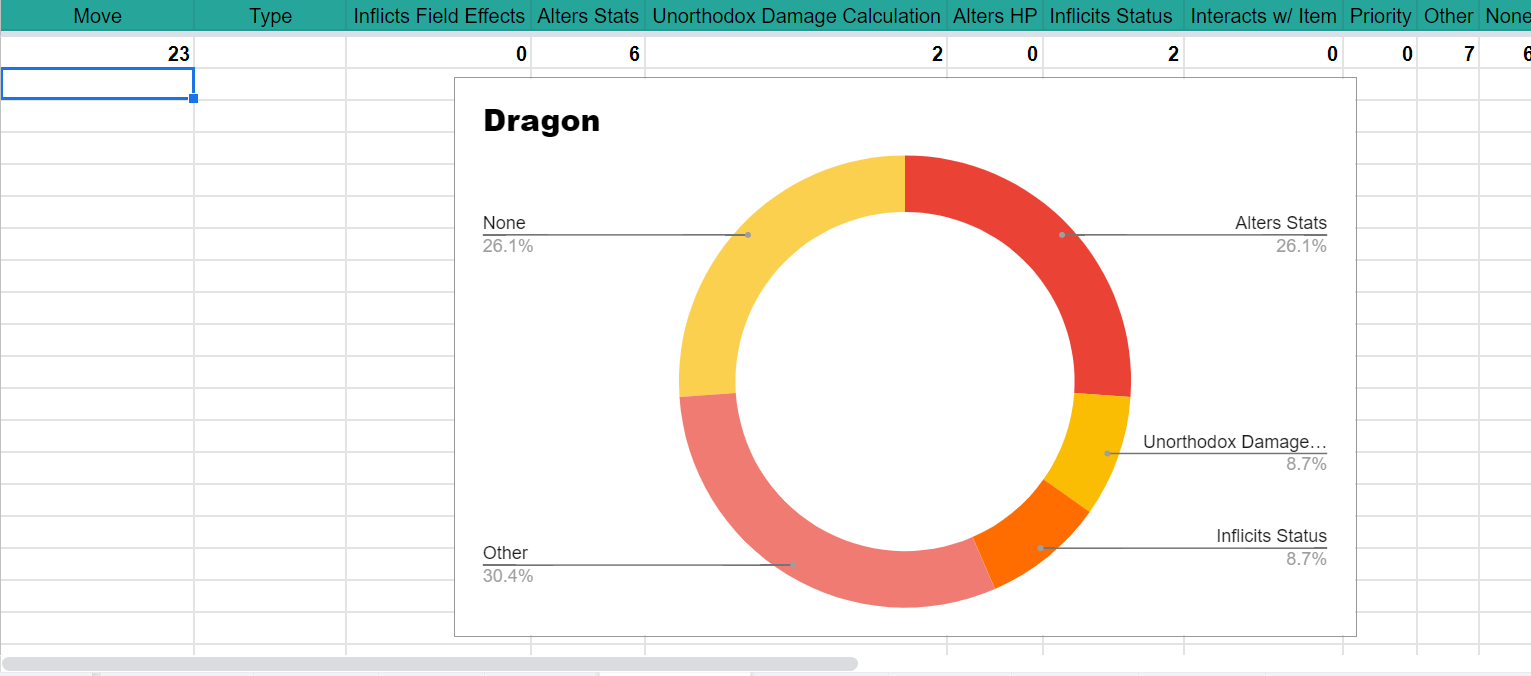Click the Unorthodox Damage Calculation value 2
Viewport: 1531px width, 676px height.
click(796, 54)
